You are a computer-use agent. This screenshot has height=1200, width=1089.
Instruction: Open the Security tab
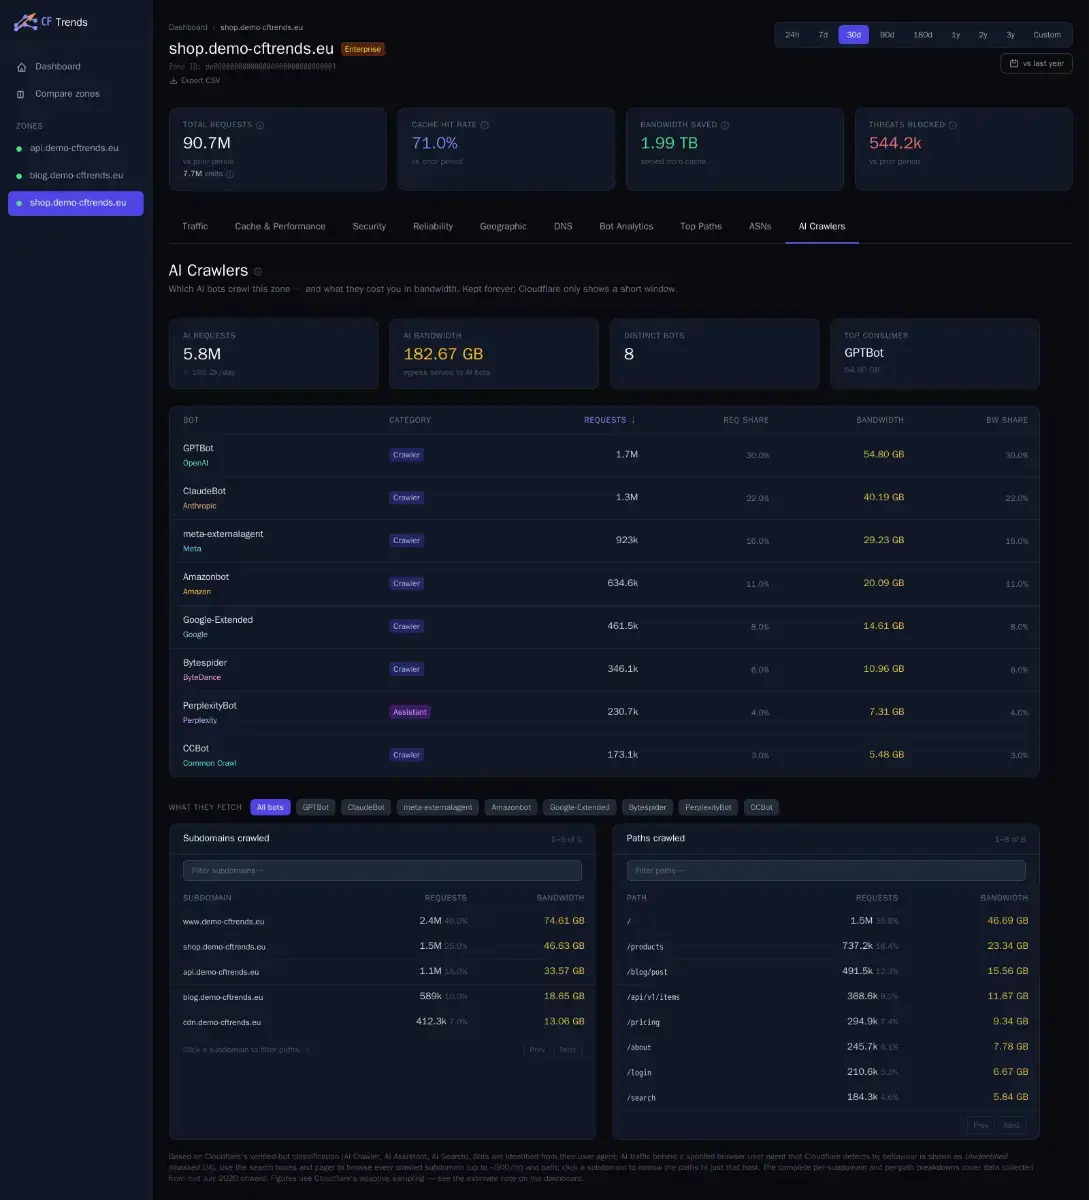(x=369, y=226)
